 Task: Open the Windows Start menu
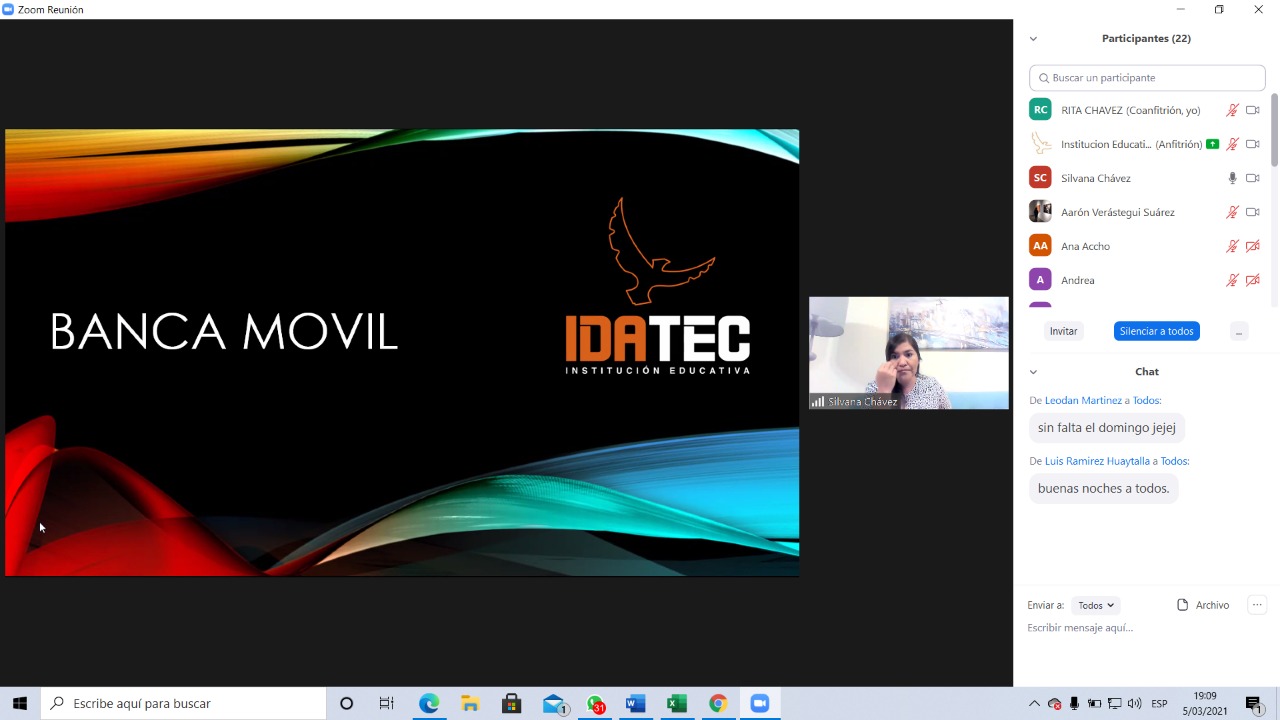[20, 704]
